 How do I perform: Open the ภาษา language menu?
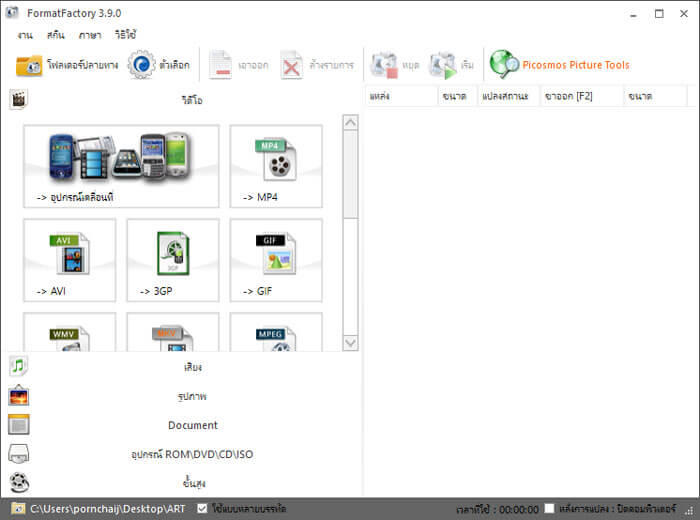click(x=90, y=35)
